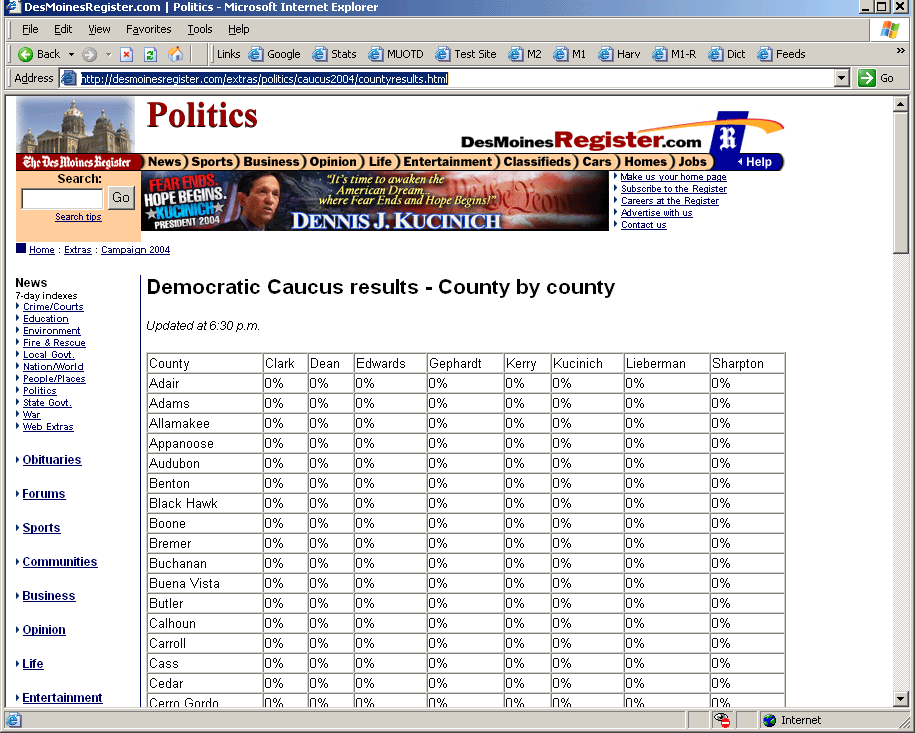The image size is (915, 733).
Task: Click inside the site search text field
Action: pos(62,198)
